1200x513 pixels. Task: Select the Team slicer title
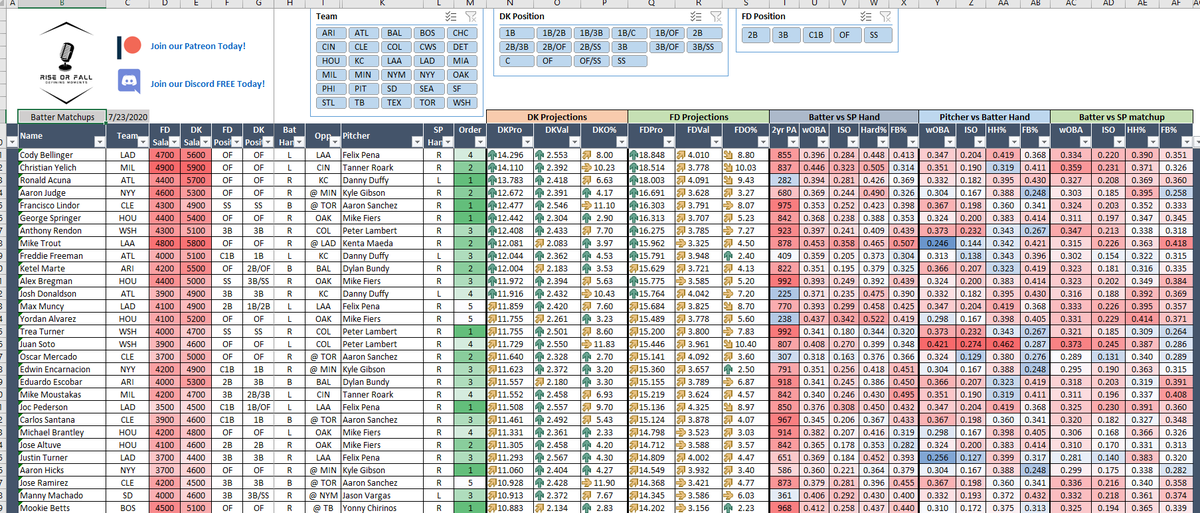[327, 17]
